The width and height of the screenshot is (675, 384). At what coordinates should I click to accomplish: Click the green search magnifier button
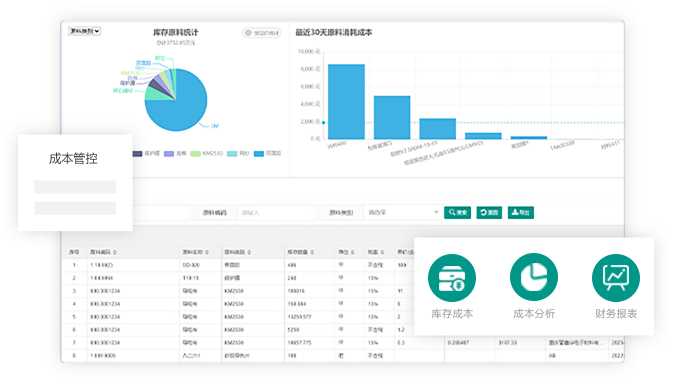(457, 212)
